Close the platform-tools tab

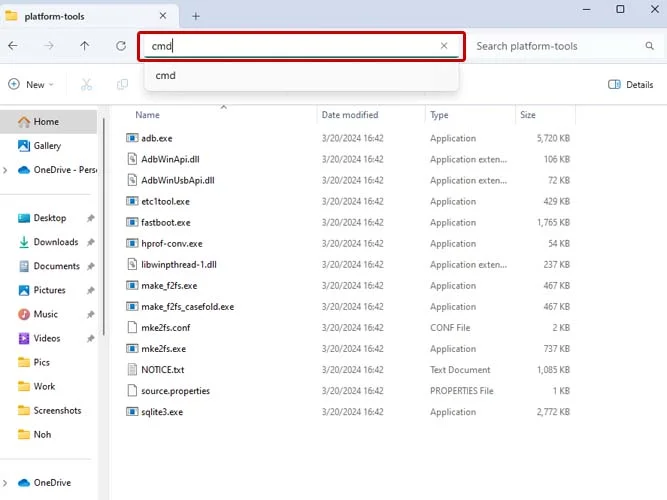[x=162, y=16]
